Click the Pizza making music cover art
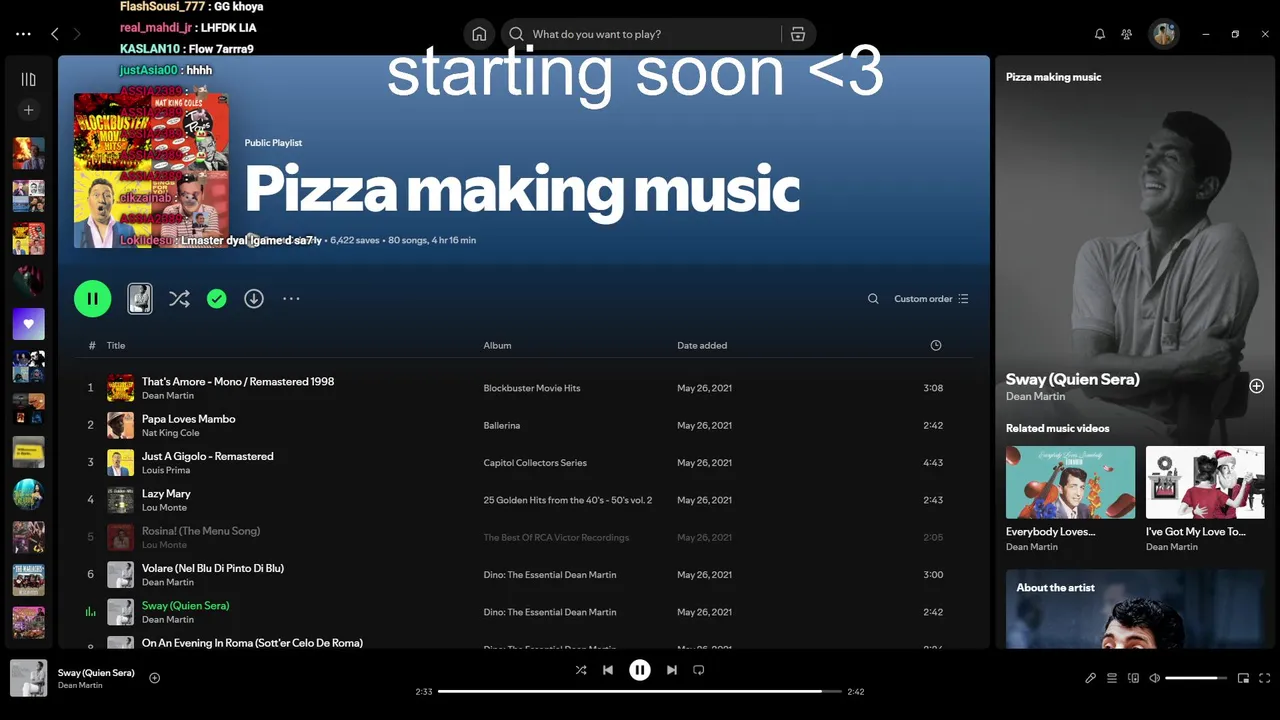This screenshot has height=720, width=1280. point(151,170)
